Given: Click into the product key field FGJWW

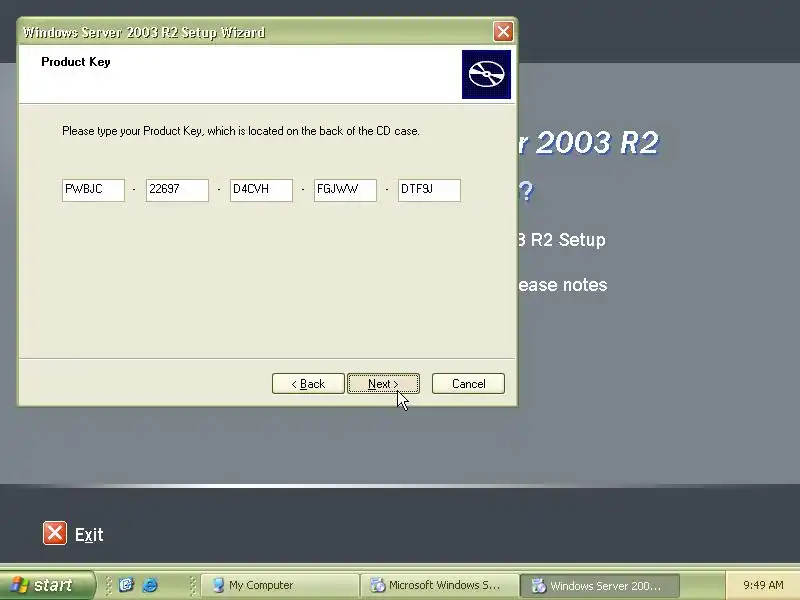Looking at the screenshot, I should pos(345,190).
